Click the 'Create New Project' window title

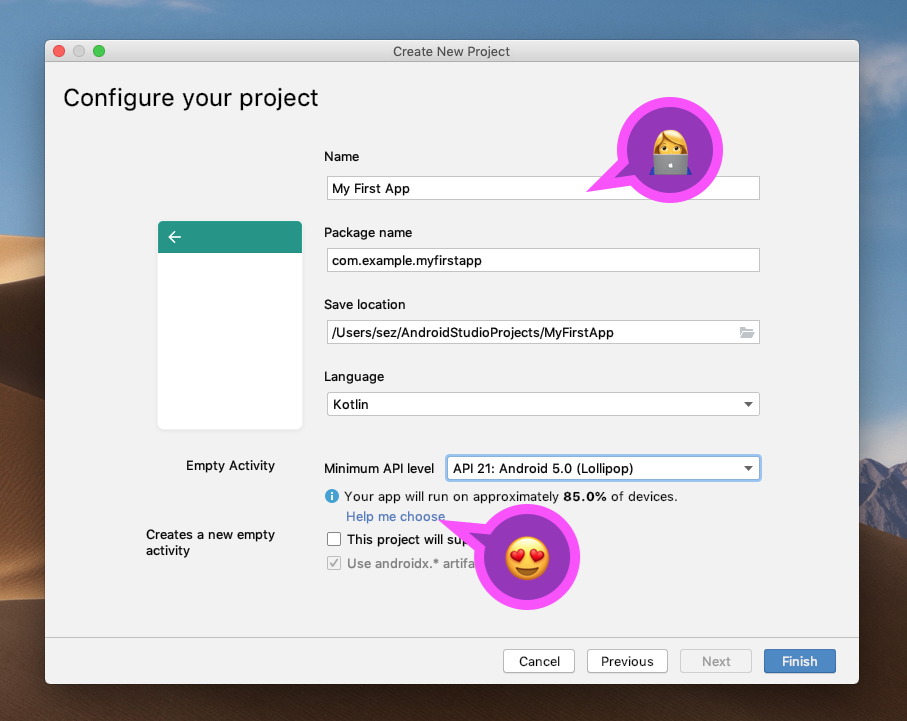[x=451, y=52]
